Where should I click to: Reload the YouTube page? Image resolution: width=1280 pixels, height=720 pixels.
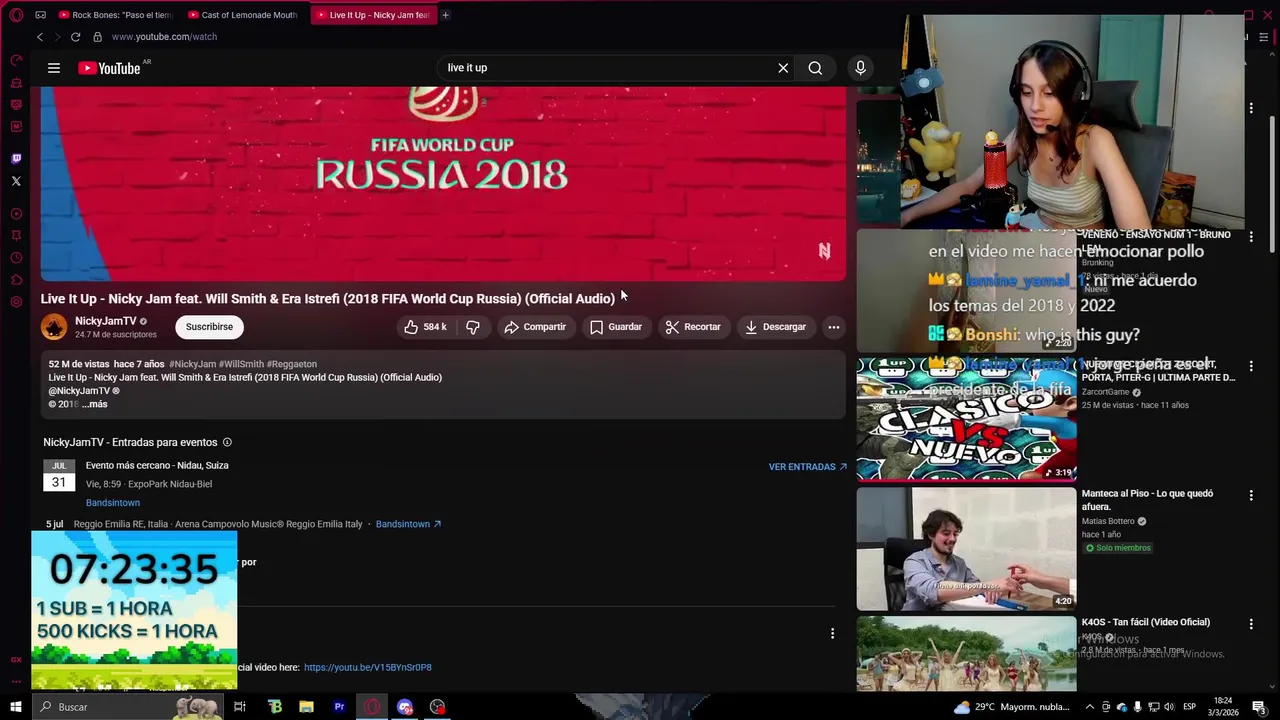(x=75, y=37)
